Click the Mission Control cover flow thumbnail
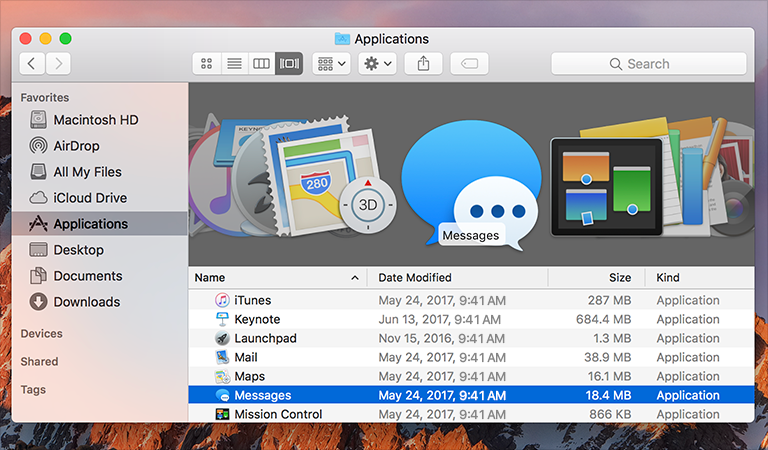Viewport: 768px width, 450px height. [606, 187]
